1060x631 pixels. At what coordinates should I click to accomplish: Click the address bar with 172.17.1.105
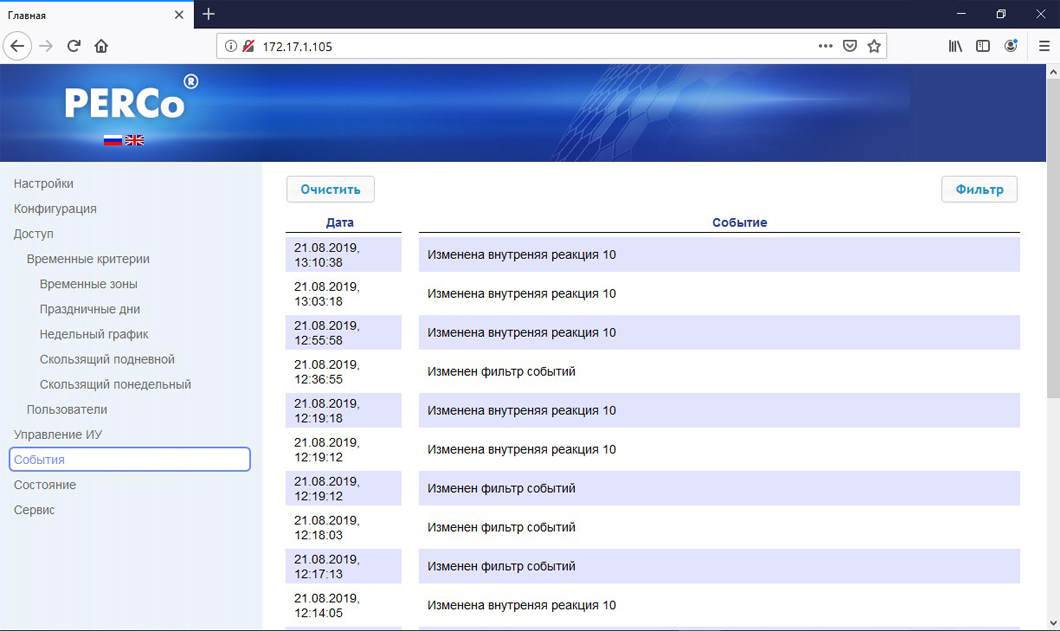[530, 46]
